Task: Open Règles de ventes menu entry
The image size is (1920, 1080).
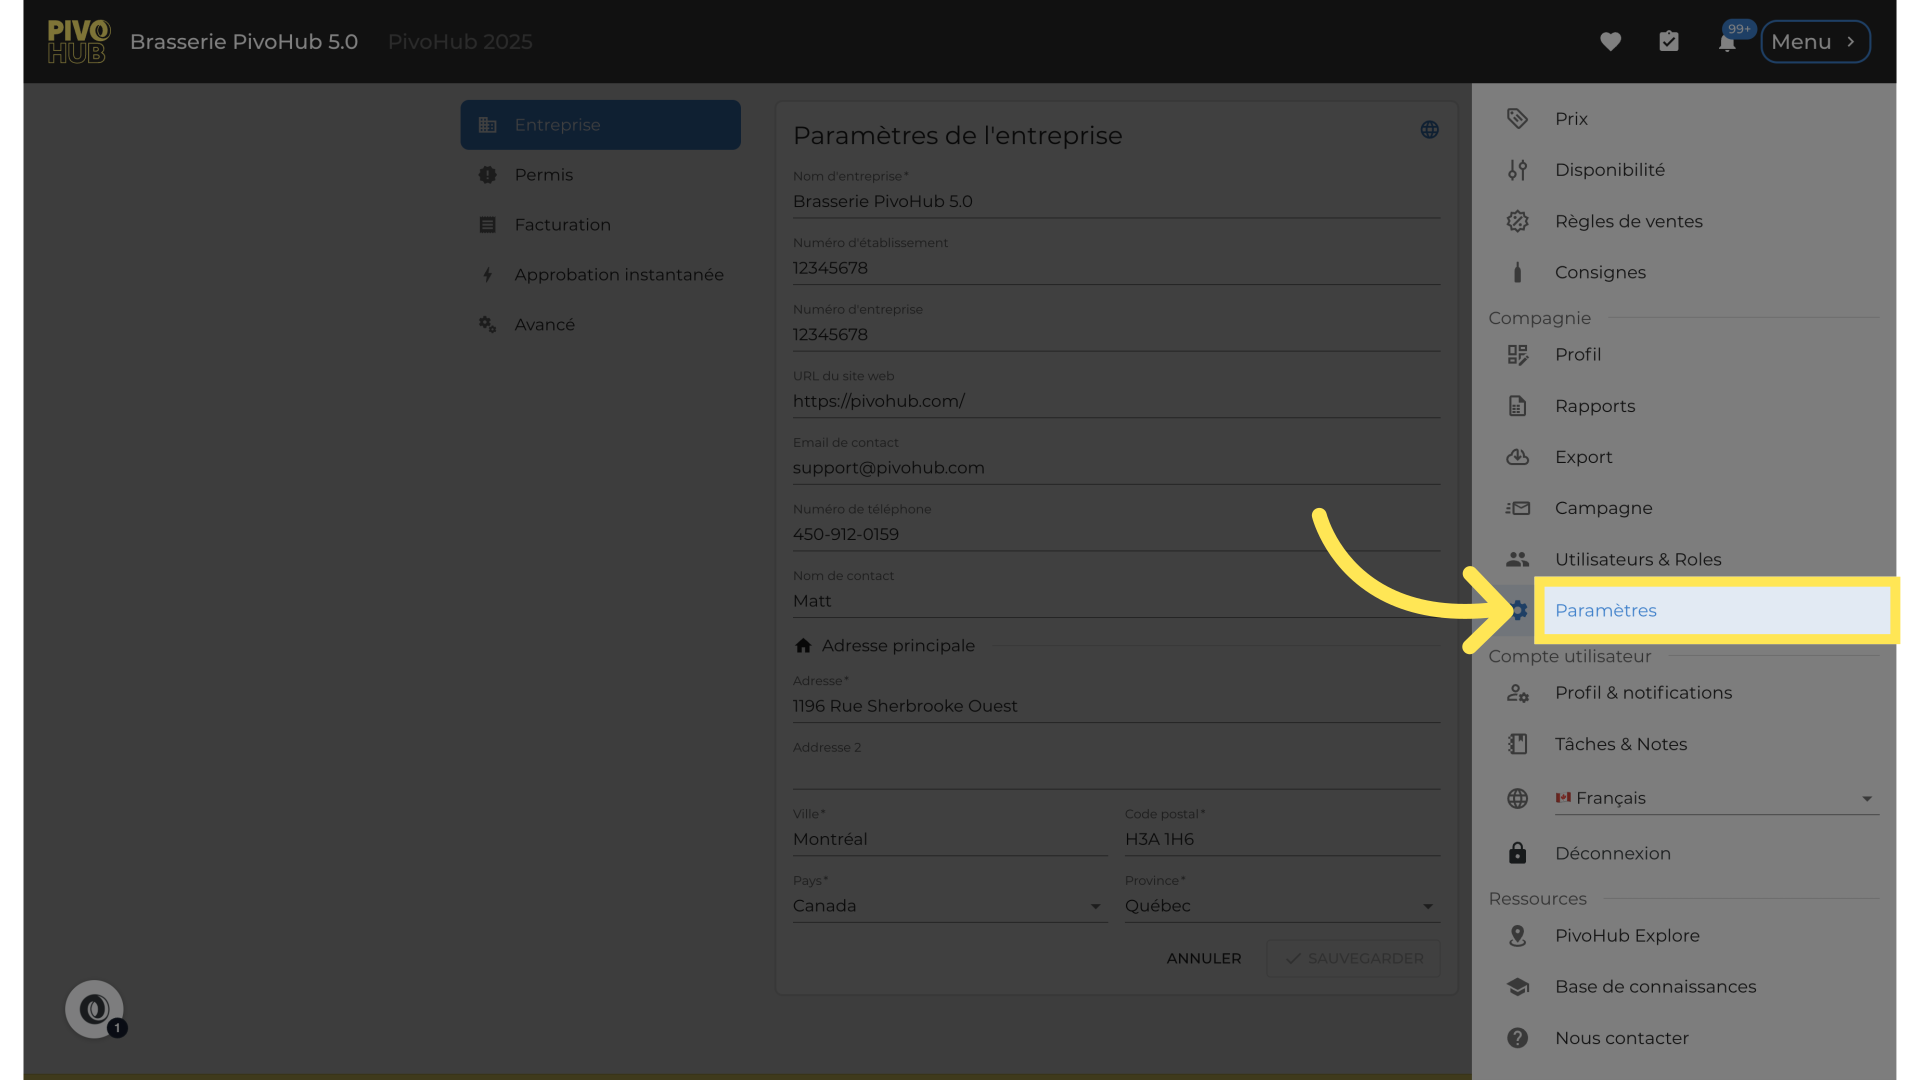Action: tap(1683, 221)
